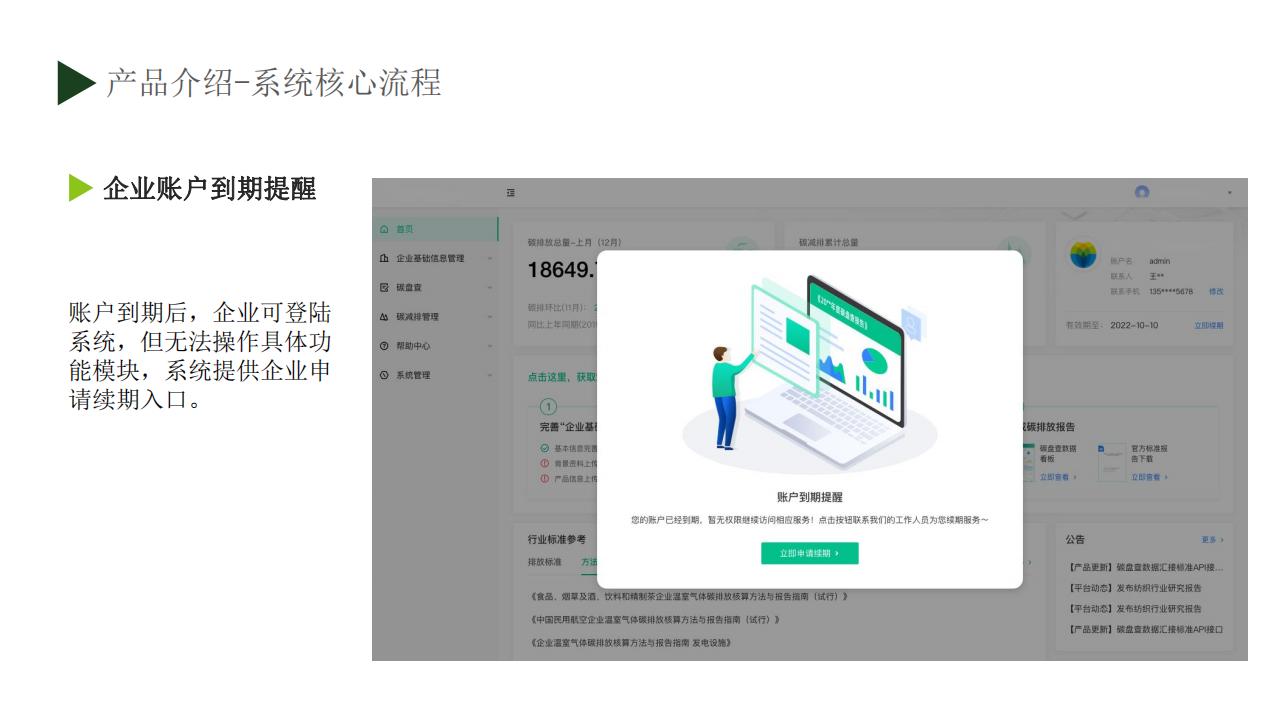Viewport: 1280px width, 720px height.
Task: Open the first 发布纺织行业研究报告 announcement
Action: point(1135,588)
